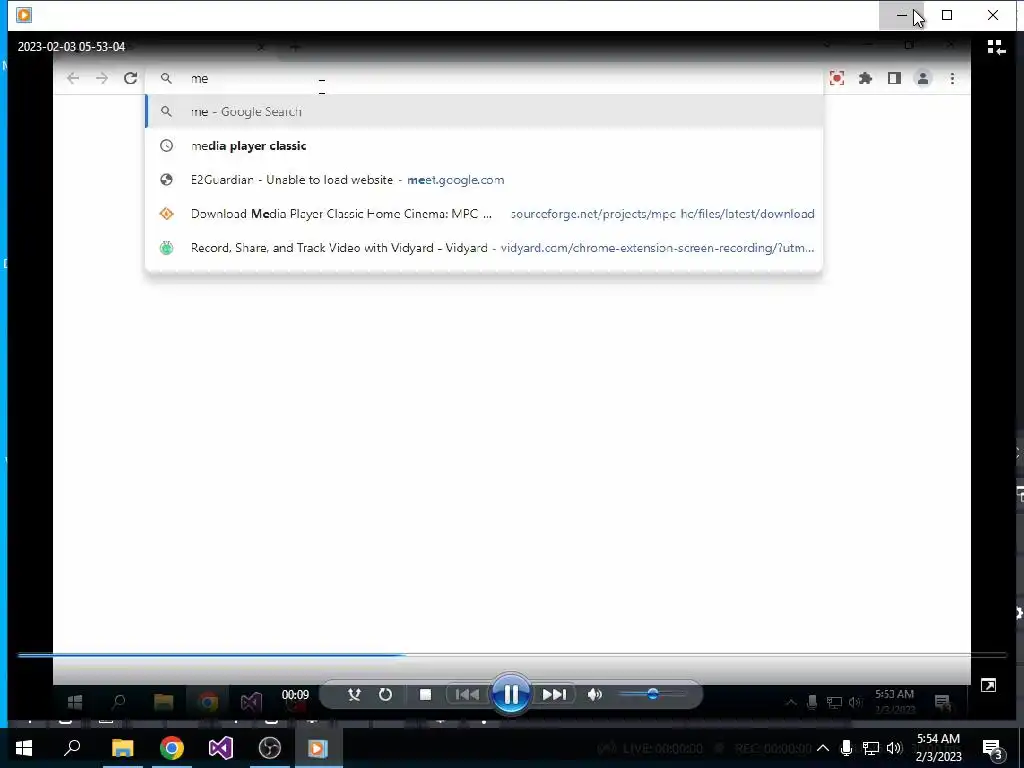1024x768 pixels.
Task: Open the Windows Start menu
Action: [24, 748]
